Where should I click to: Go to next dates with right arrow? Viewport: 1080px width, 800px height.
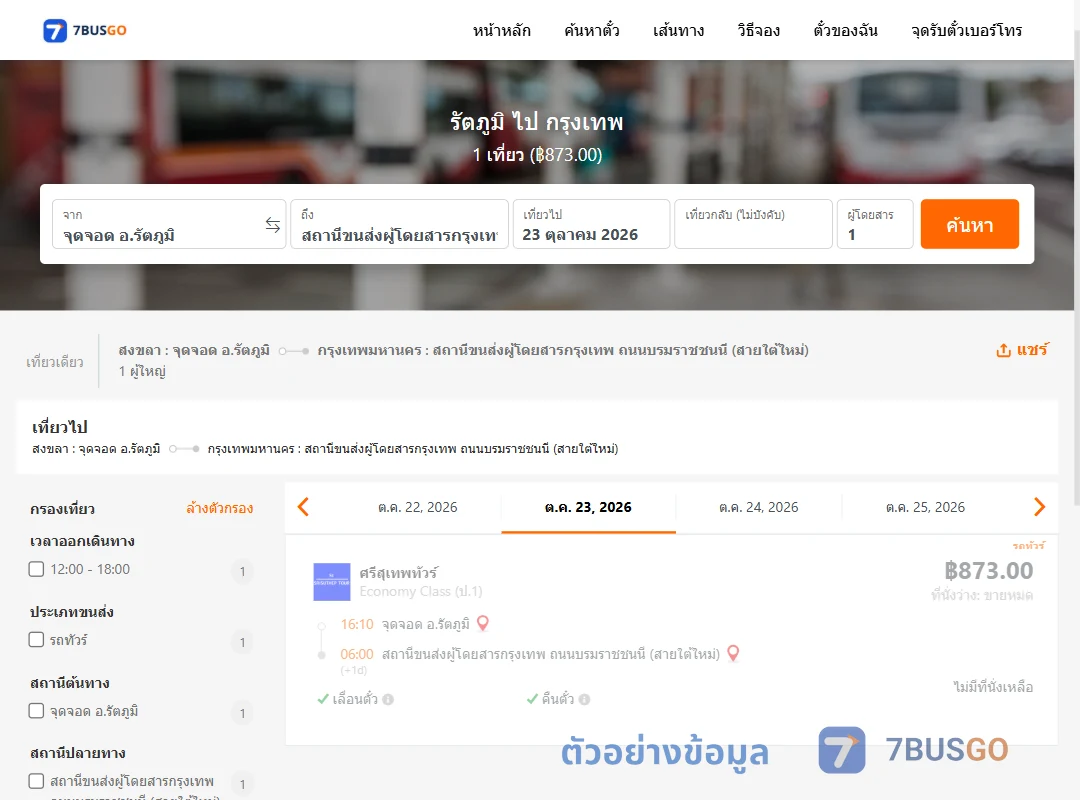pos(1039,507)
